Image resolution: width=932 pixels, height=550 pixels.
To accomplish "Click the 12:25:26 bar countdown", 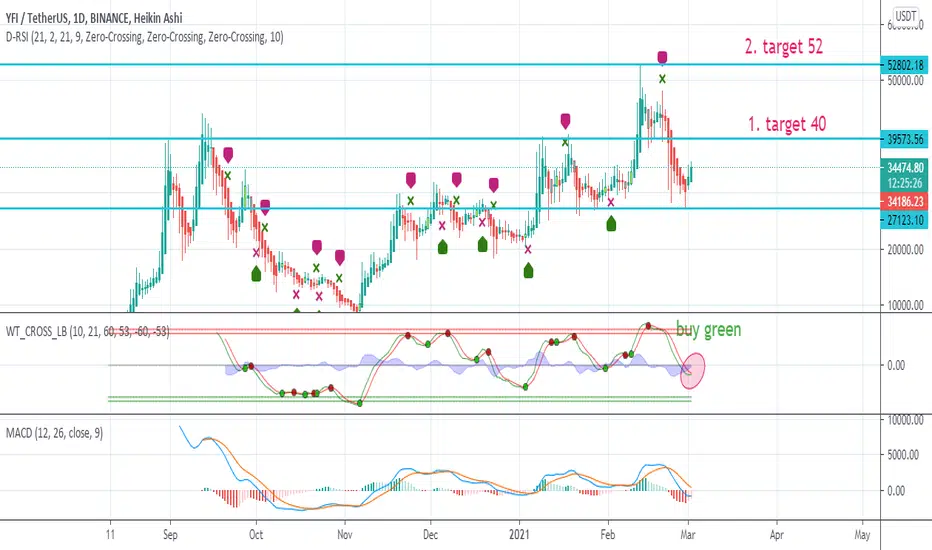I will coord(905,183).
